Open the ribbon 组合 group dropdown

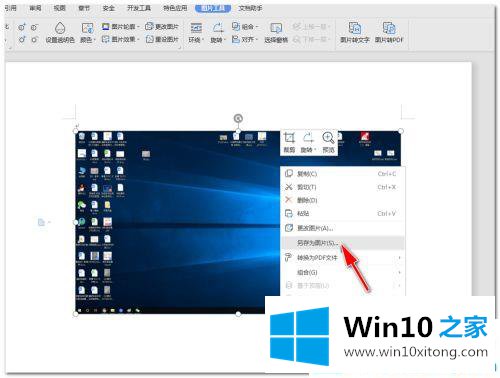pyautogui.click(x=245, y=26)
